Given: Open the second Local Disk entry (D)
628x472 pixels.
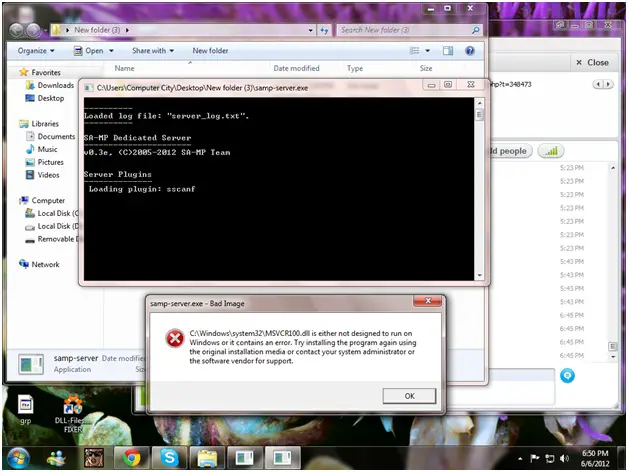Looking at the screenshot, I should [x=52, y=226].
